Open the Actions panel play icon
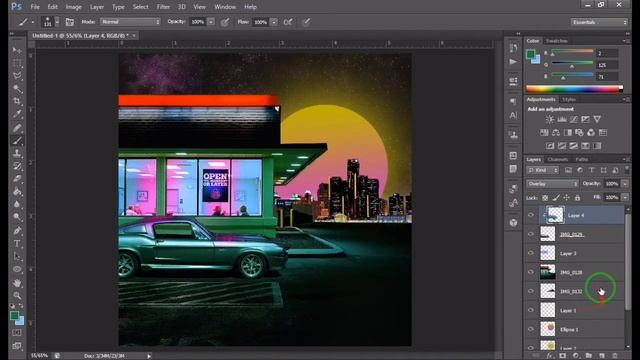Viewport: 640px width, 360px height. coord(513,62)
